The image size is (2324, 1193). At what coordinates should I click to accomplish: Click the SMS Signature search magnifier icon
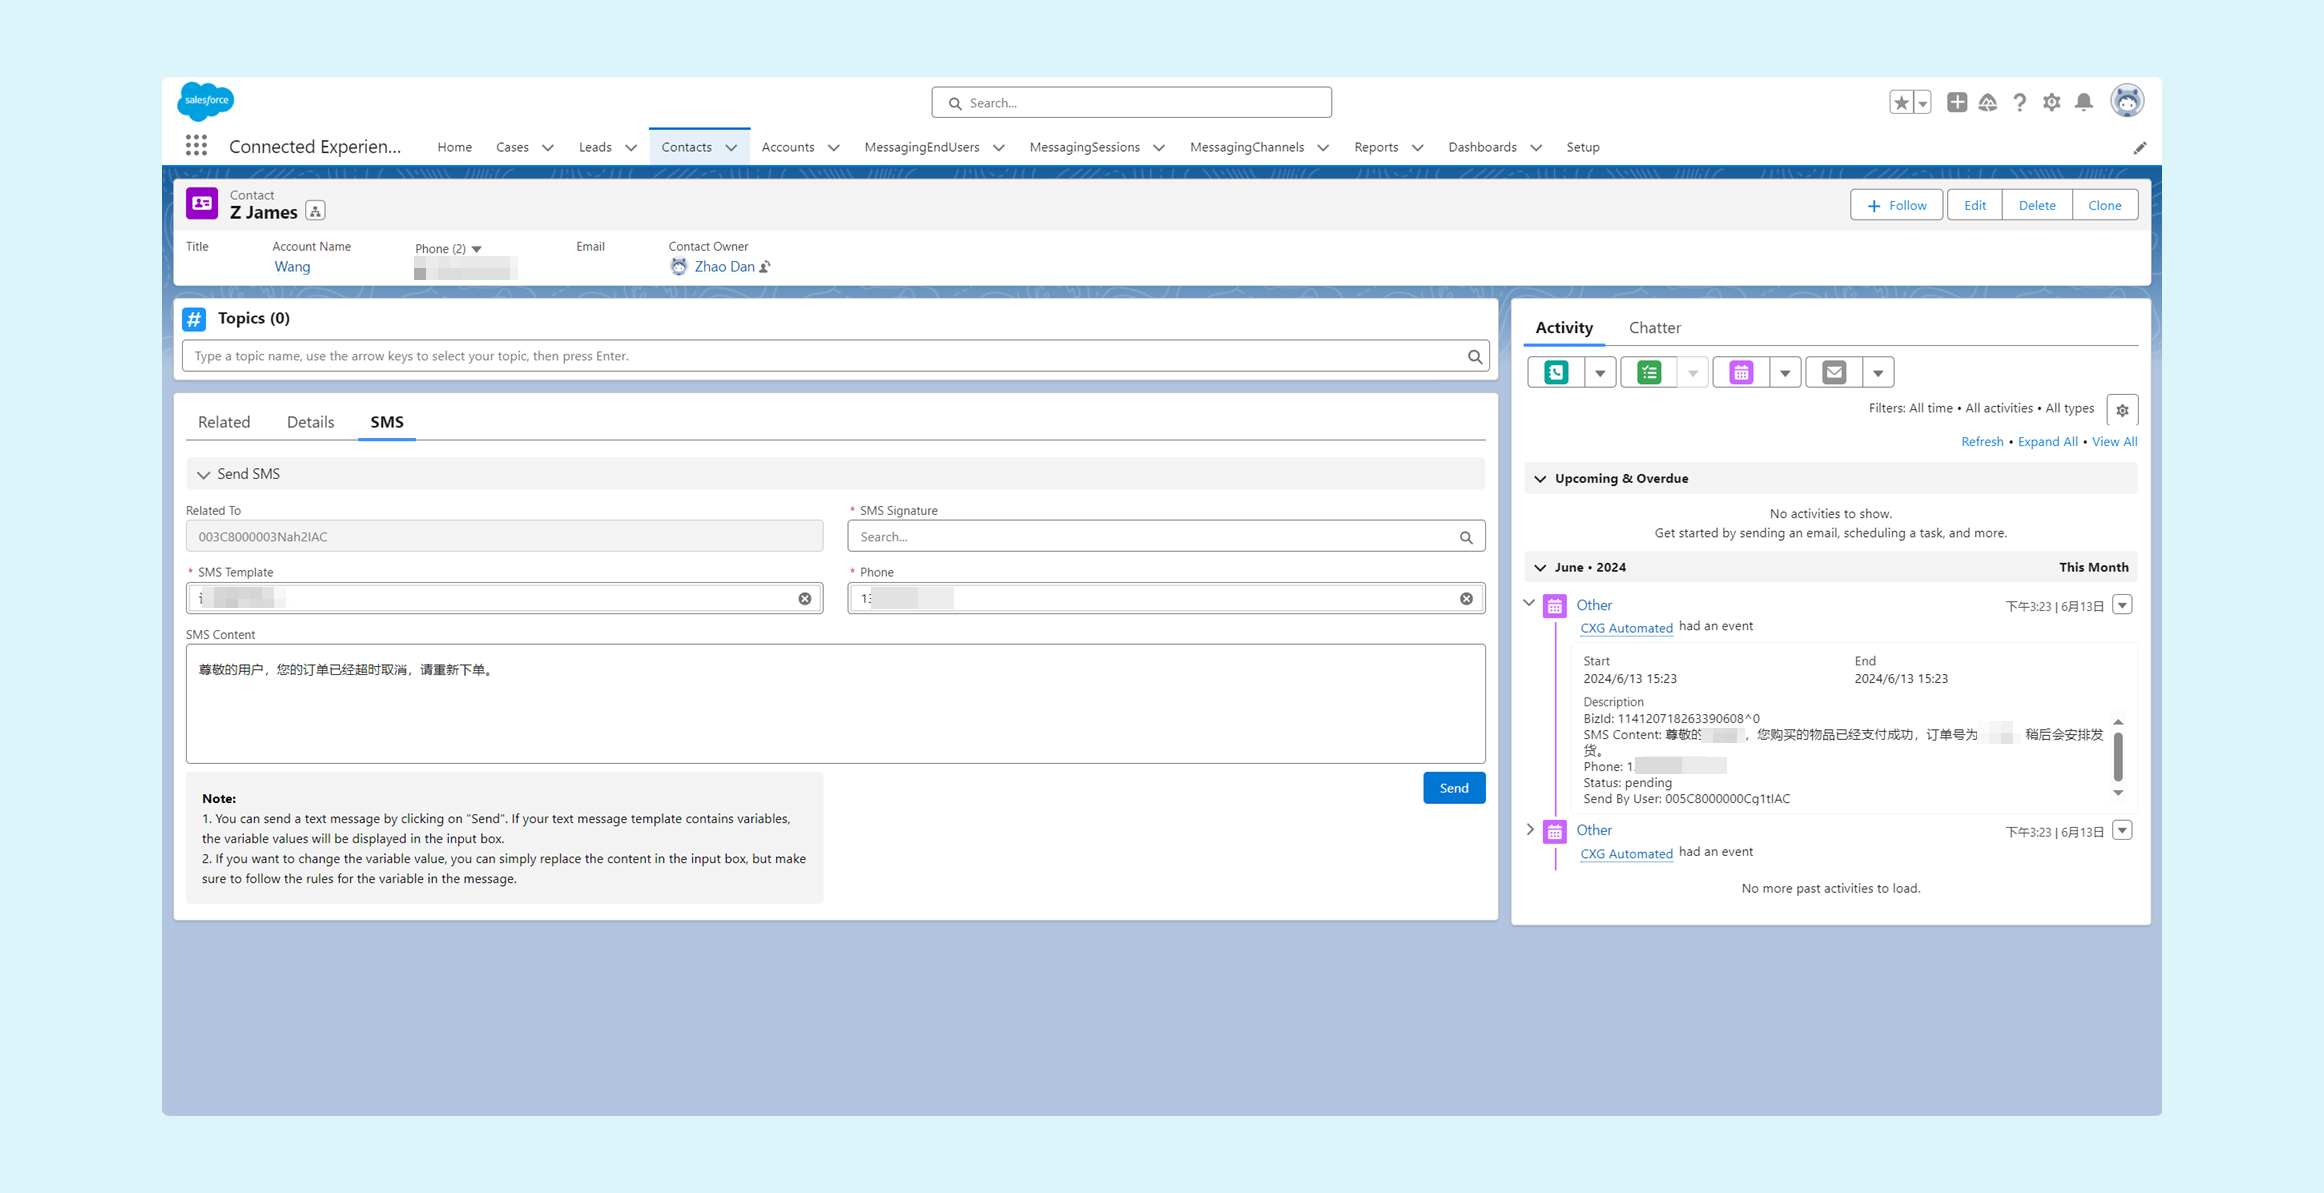[x=1466, y=537]
